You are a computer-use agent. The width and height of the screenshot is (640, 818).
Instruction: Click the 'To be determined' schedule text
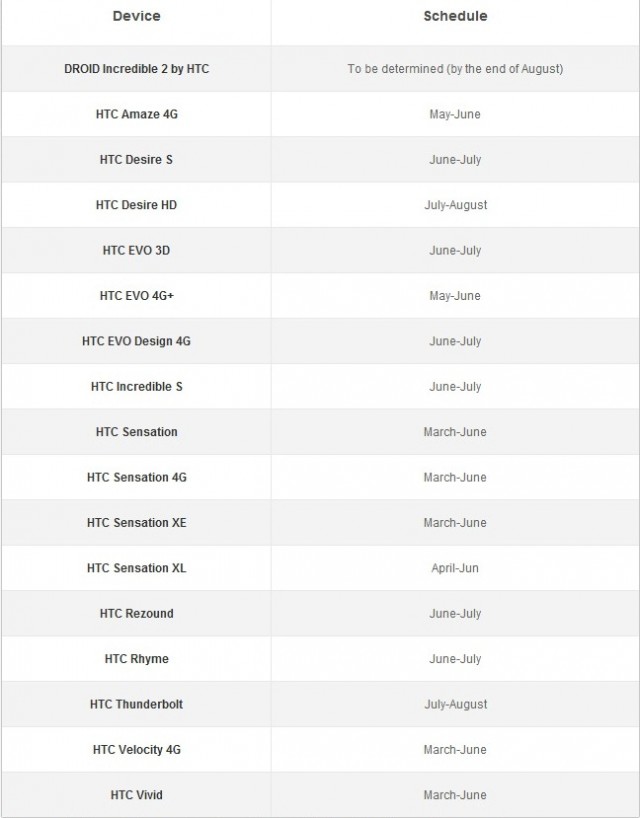click(x=455, y=69)
